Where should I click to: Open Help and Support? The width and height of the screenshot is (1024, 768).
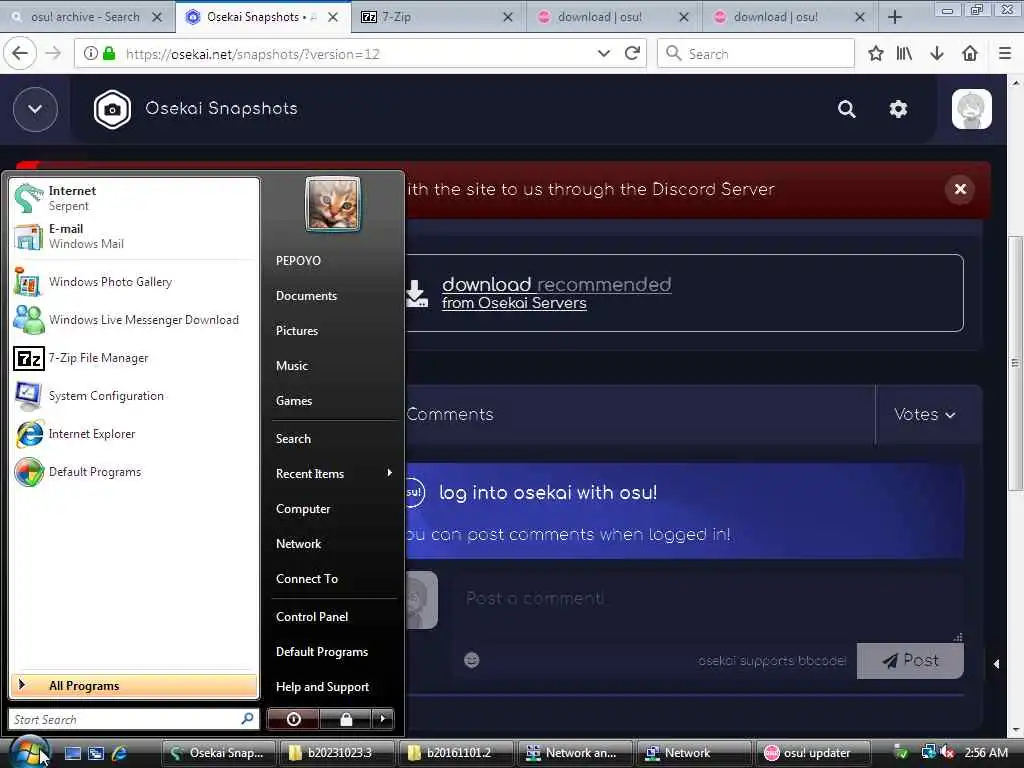333,687
